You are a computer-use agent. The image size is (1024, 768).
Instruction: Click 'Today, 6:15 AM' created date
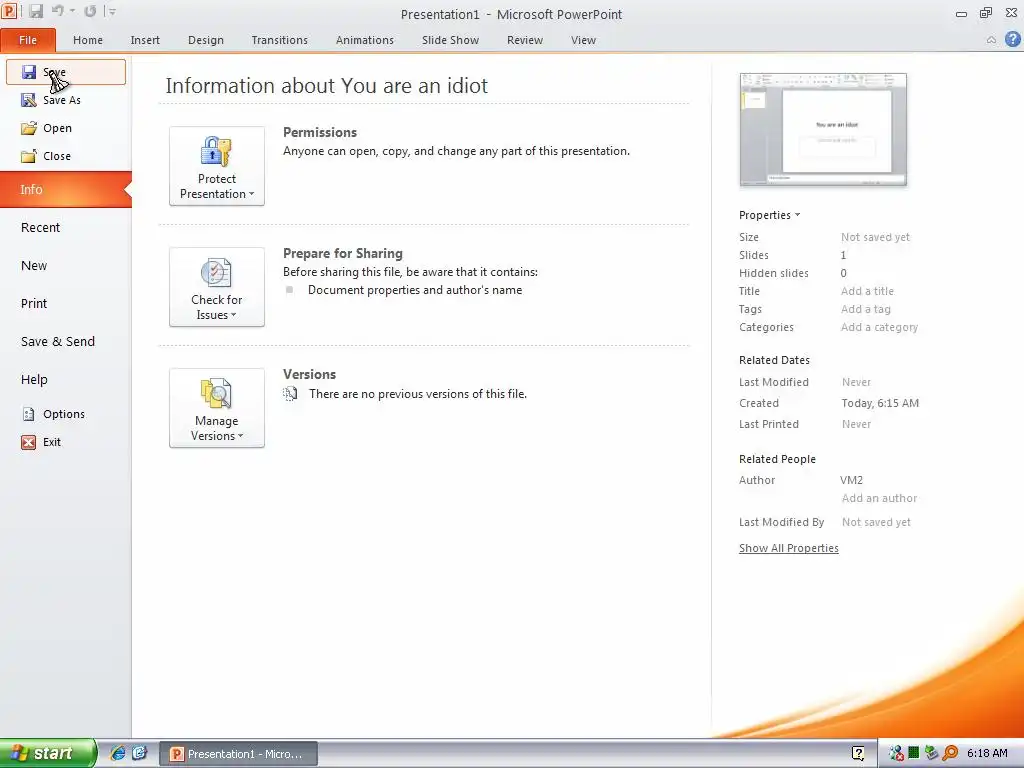coord(880,403)
